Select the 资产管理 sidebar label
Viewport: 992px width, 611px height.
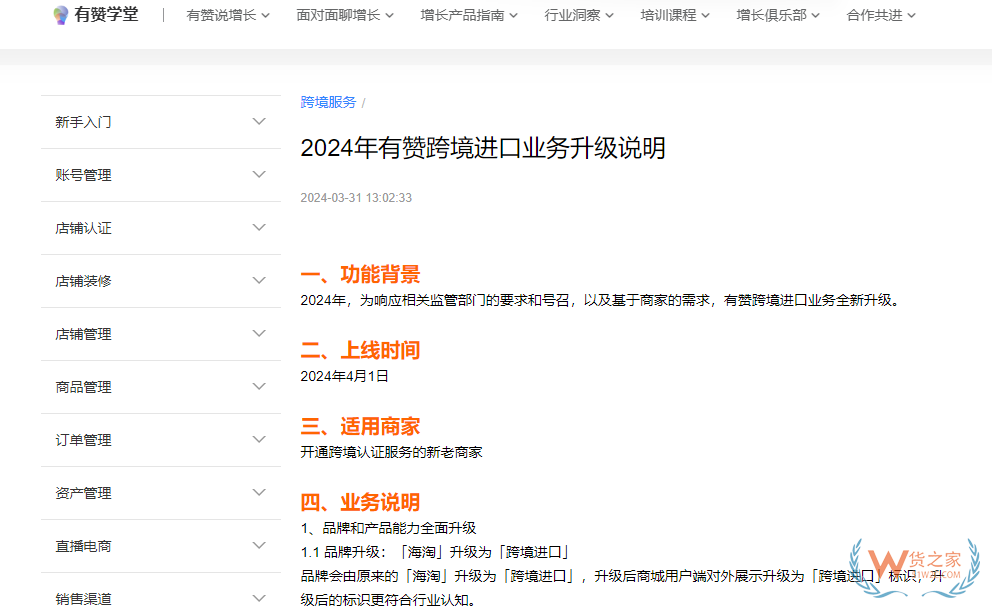84,493
